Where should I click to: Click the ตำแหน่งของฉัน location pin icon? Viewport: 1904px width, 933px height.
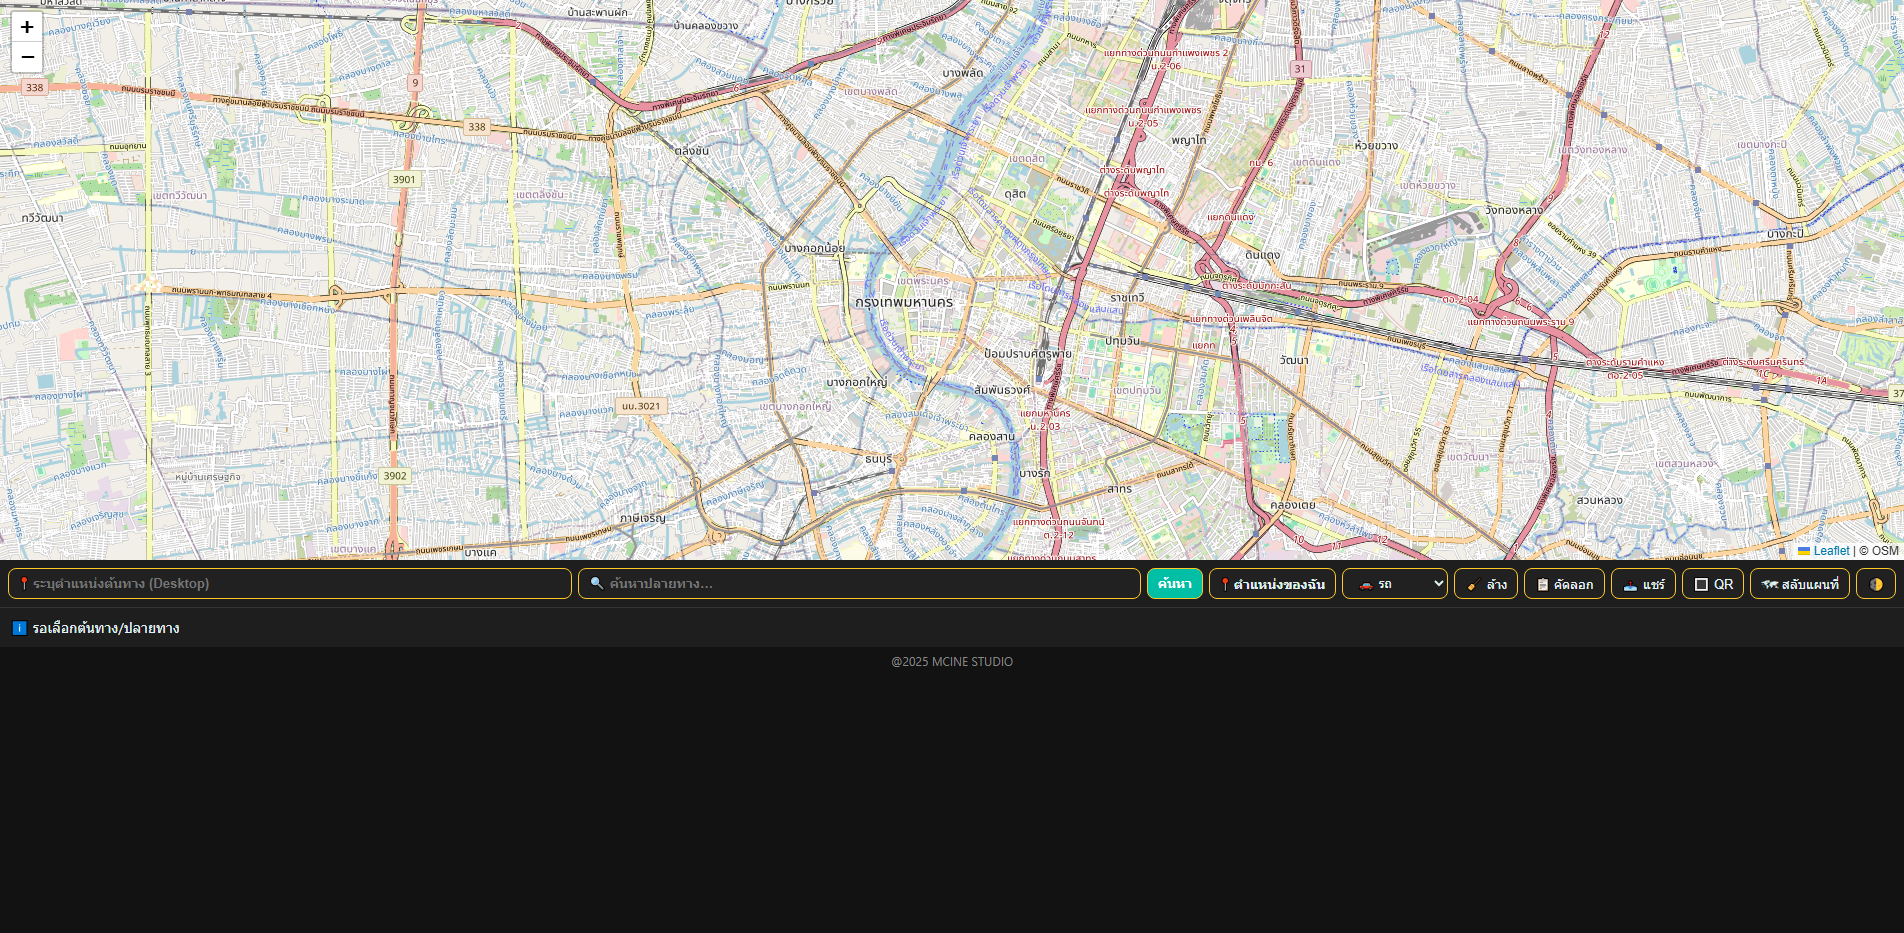pyautogui.click(x=1225, y=583)
